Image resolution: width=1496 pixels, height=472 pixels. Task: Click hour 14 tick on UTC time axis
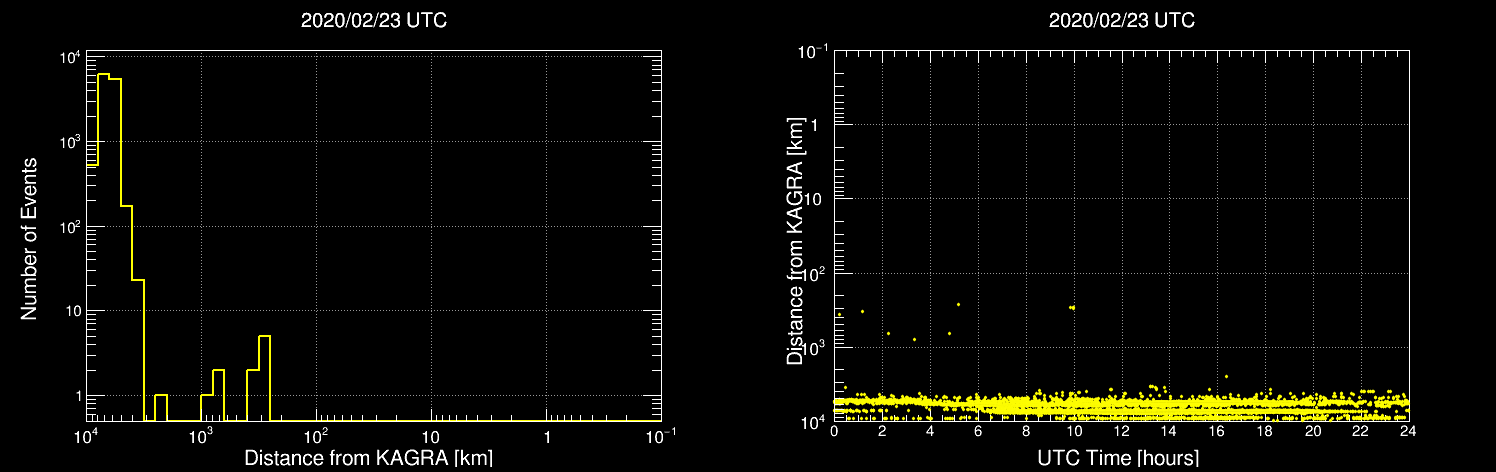(x=1170, y=431)
